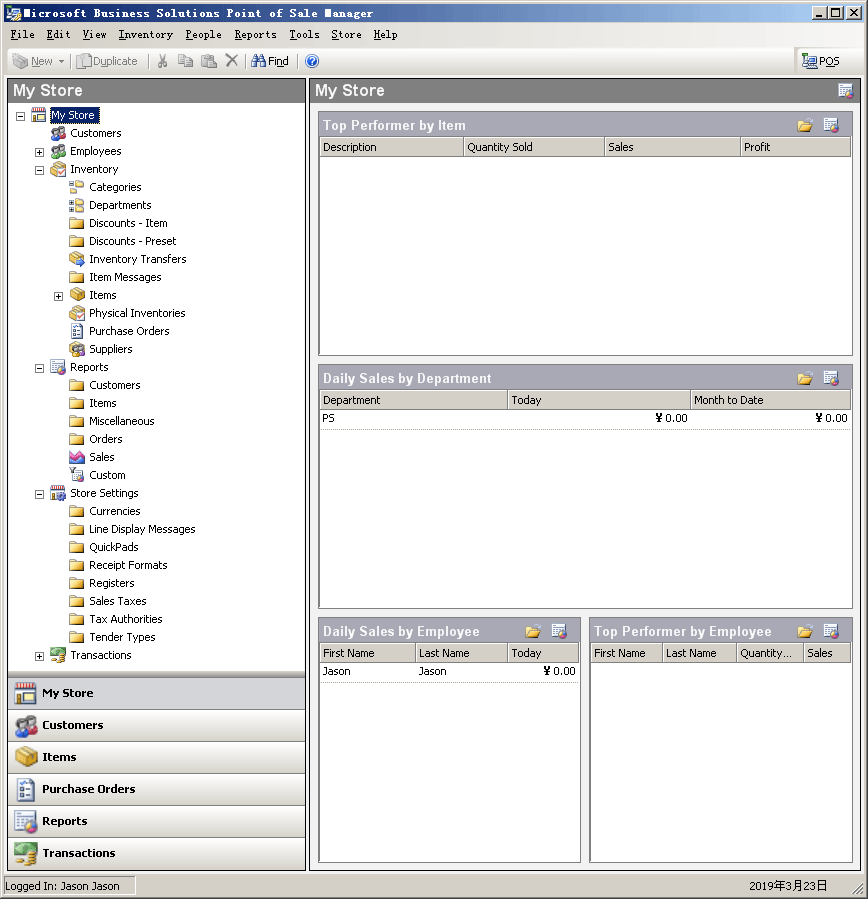
Task: Collapse the Inventory tree node
Action: click(40, 170)
